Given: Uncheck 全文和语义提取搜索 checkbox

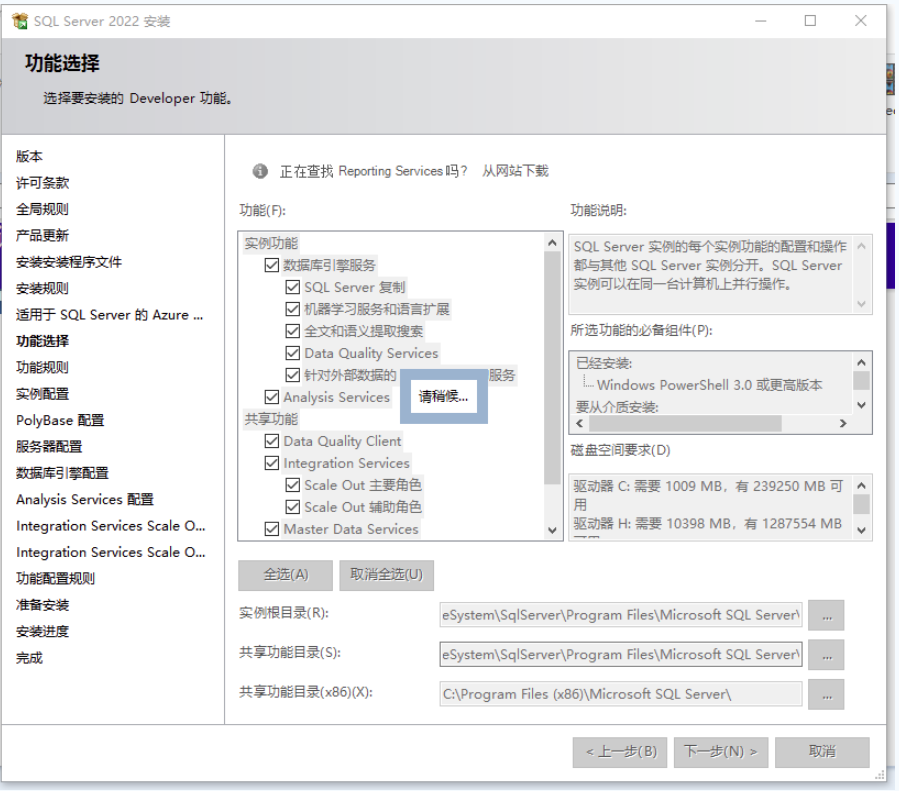Looking at the screenshot, I should point(292,331).
